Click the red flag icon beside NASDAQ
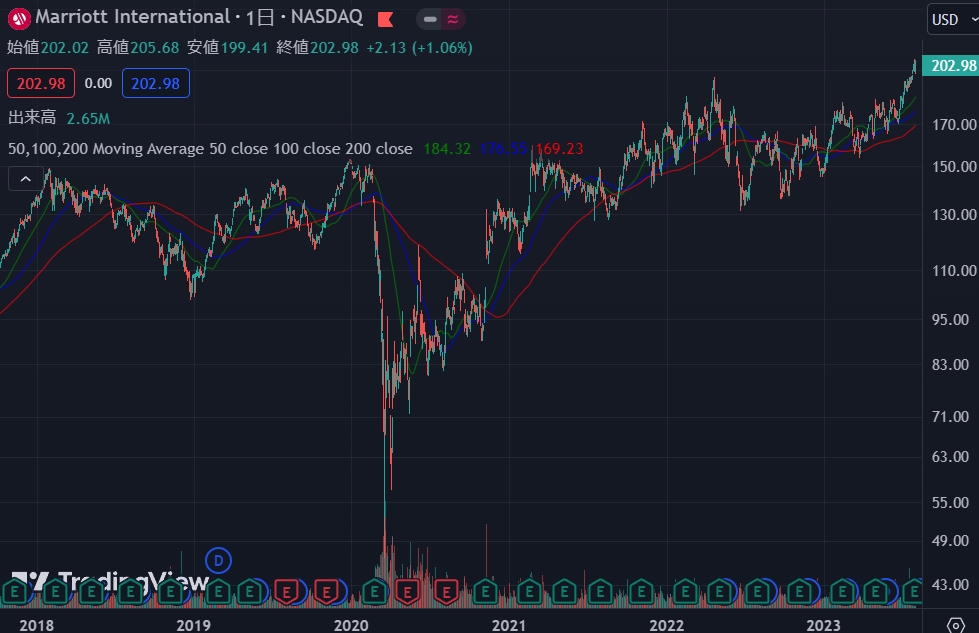Viewport: 979px width, 633px height. pyautogui.click(x=386, y=19)
